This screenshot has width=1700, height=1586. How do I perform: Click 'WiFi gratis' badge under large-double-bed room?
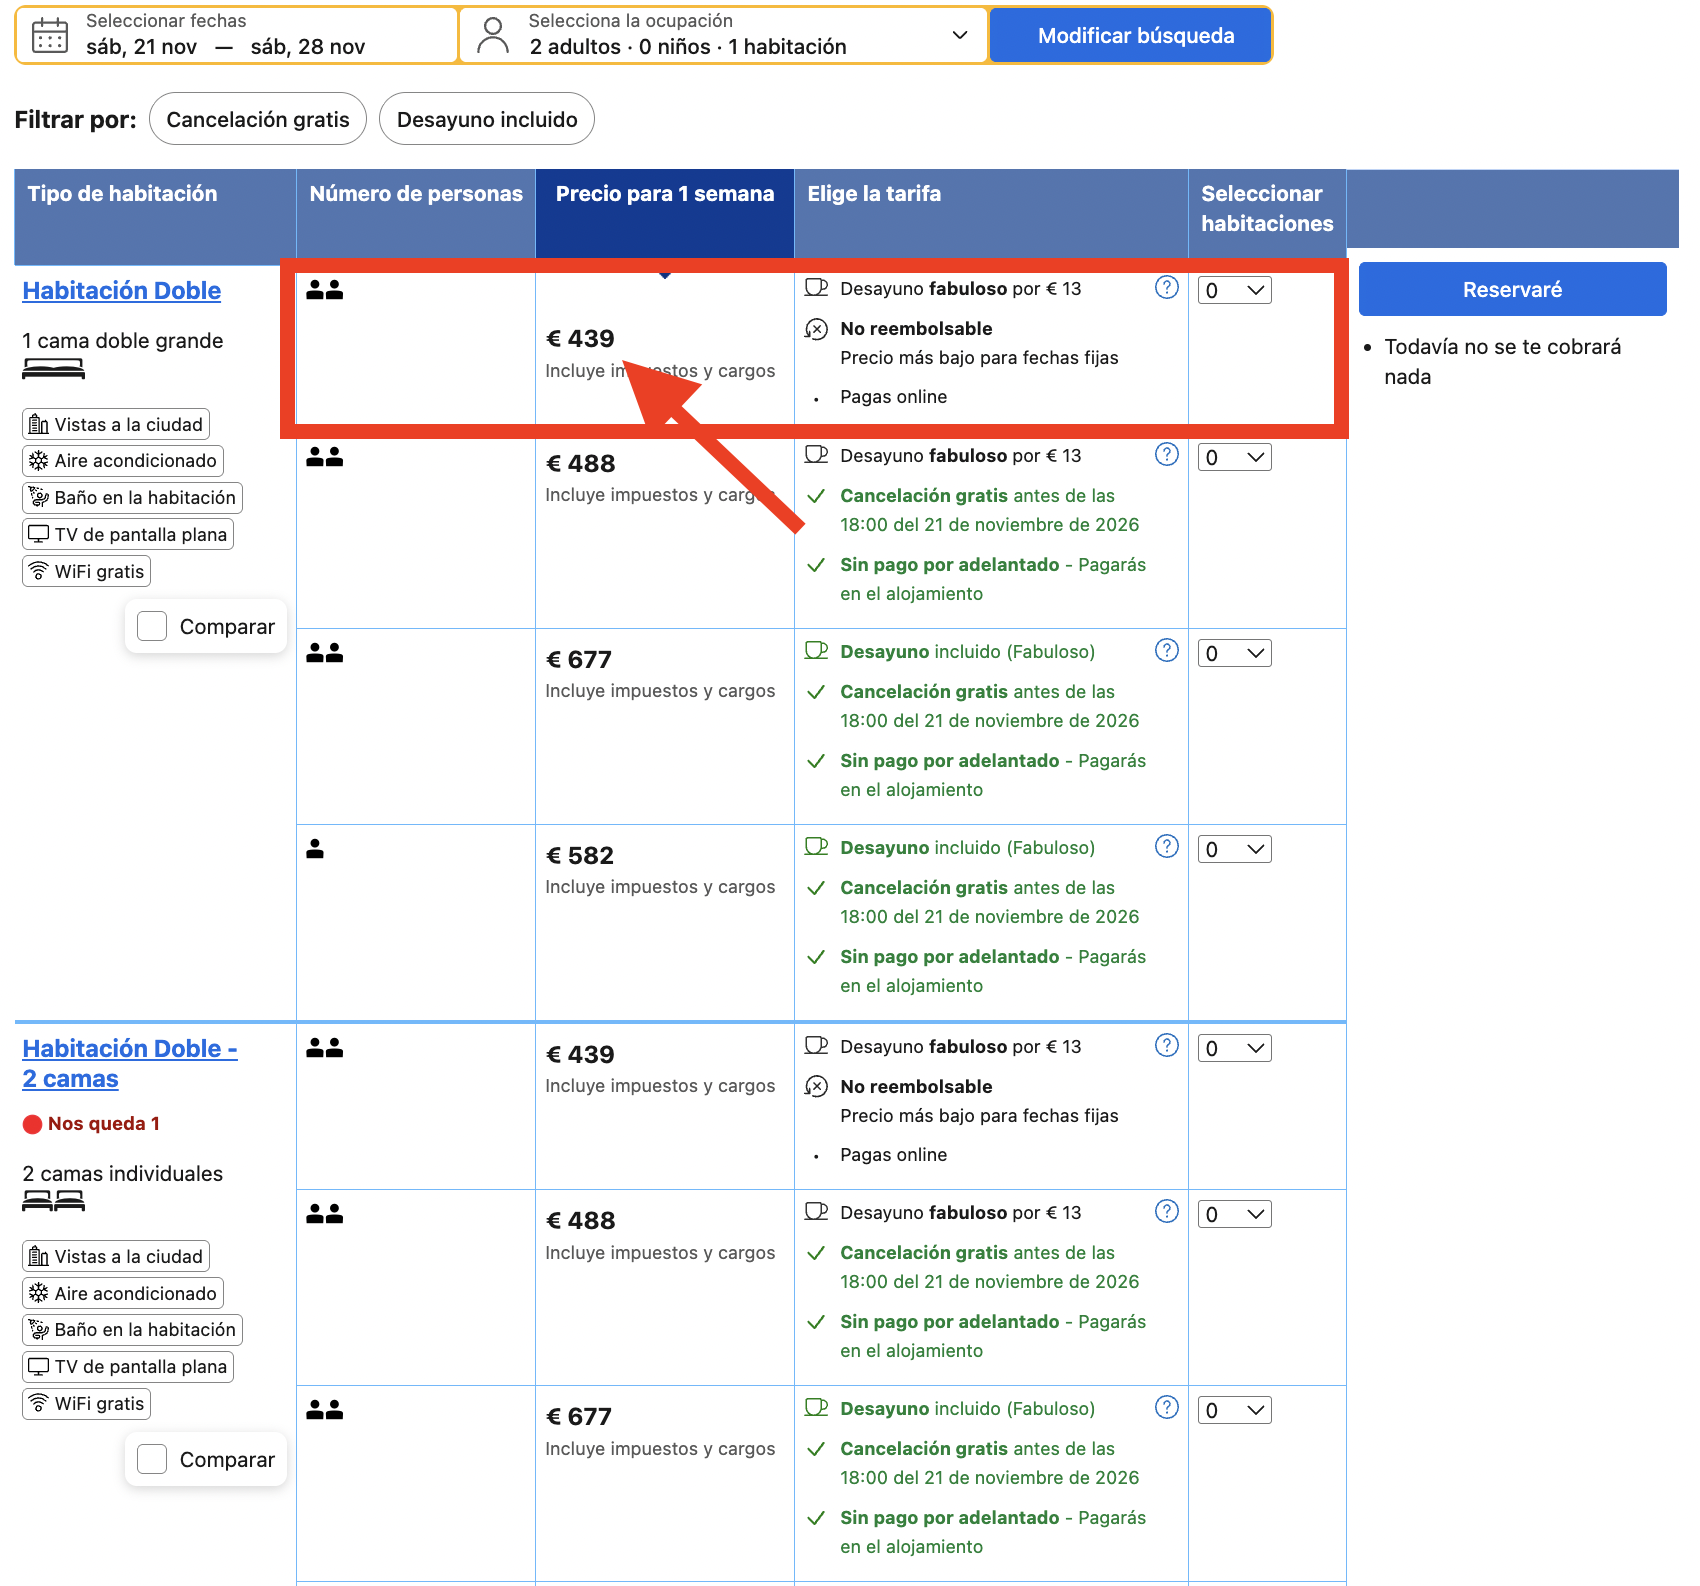pyautogui.click(x=87, y=571)
